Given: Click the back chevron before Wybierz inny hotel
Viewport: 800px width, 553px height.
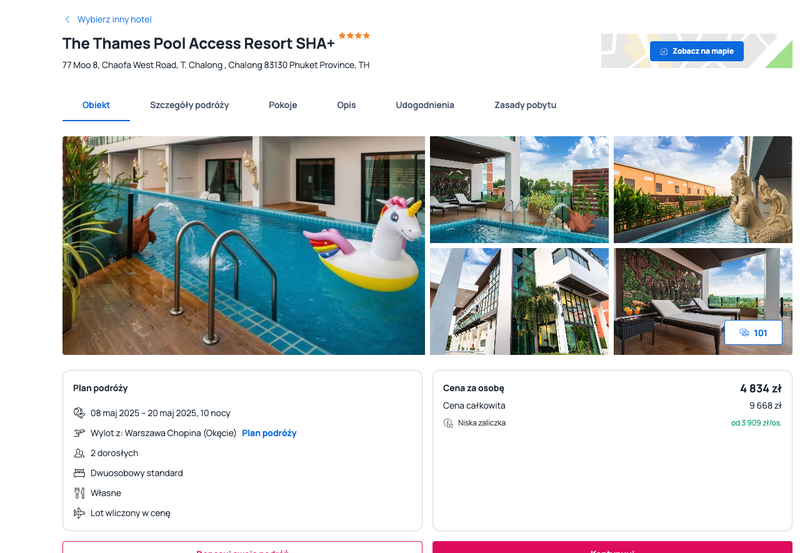Looking at the screenshot, I should coord(67,19).
